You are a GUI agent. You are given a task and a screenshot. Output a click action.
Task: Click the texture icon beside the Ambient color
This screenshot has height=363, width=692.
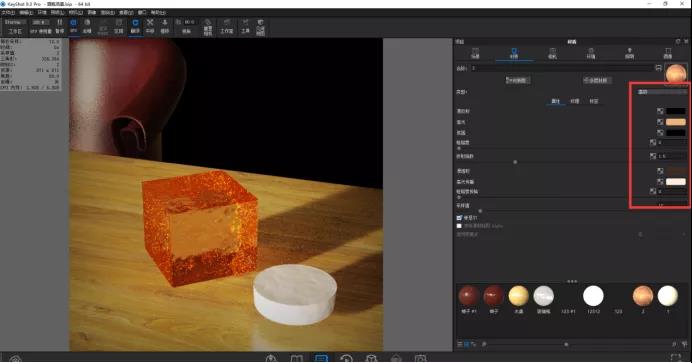tap(660, 133)
